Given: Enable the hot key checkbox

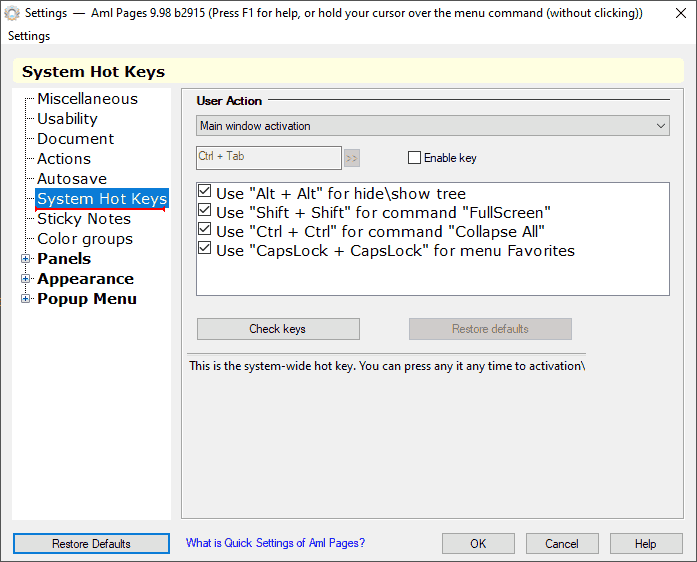Looking at the screenshot, I should coord(414,158).
